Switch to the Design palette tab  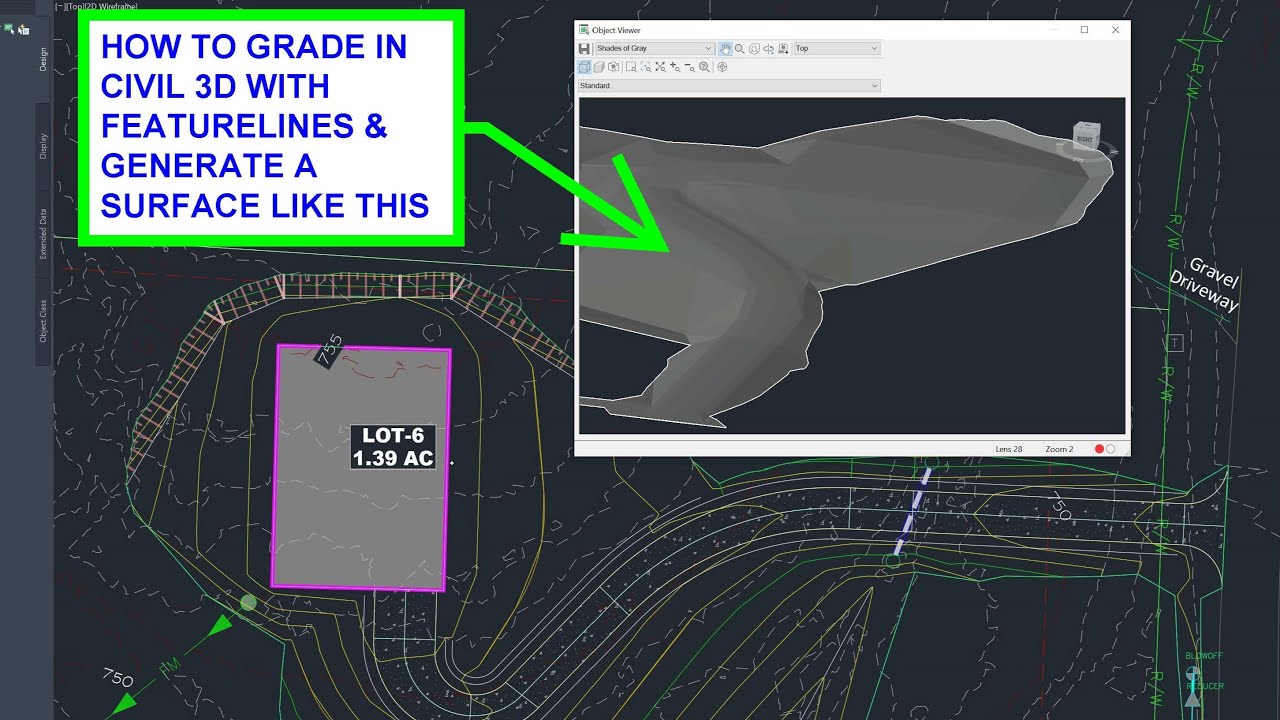(x=43, y=59)
